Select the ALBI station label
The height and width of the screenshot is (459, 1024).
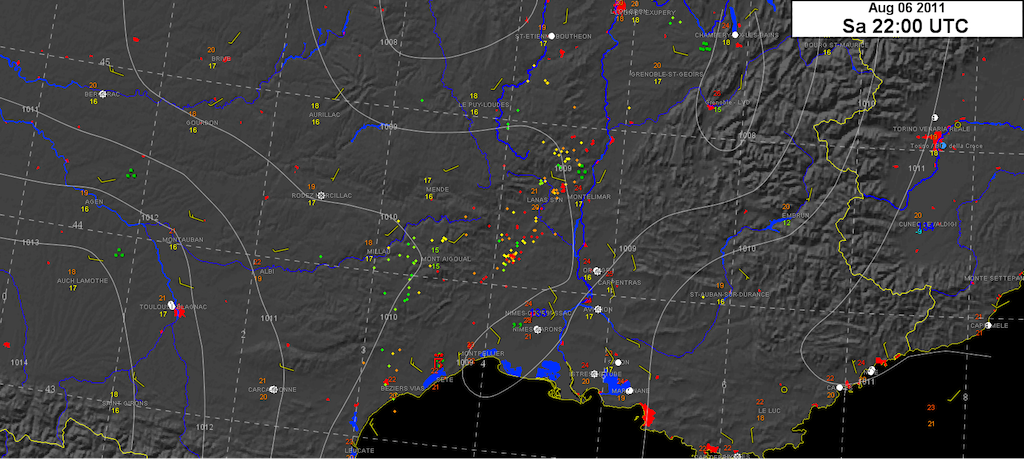pos(267,270)
